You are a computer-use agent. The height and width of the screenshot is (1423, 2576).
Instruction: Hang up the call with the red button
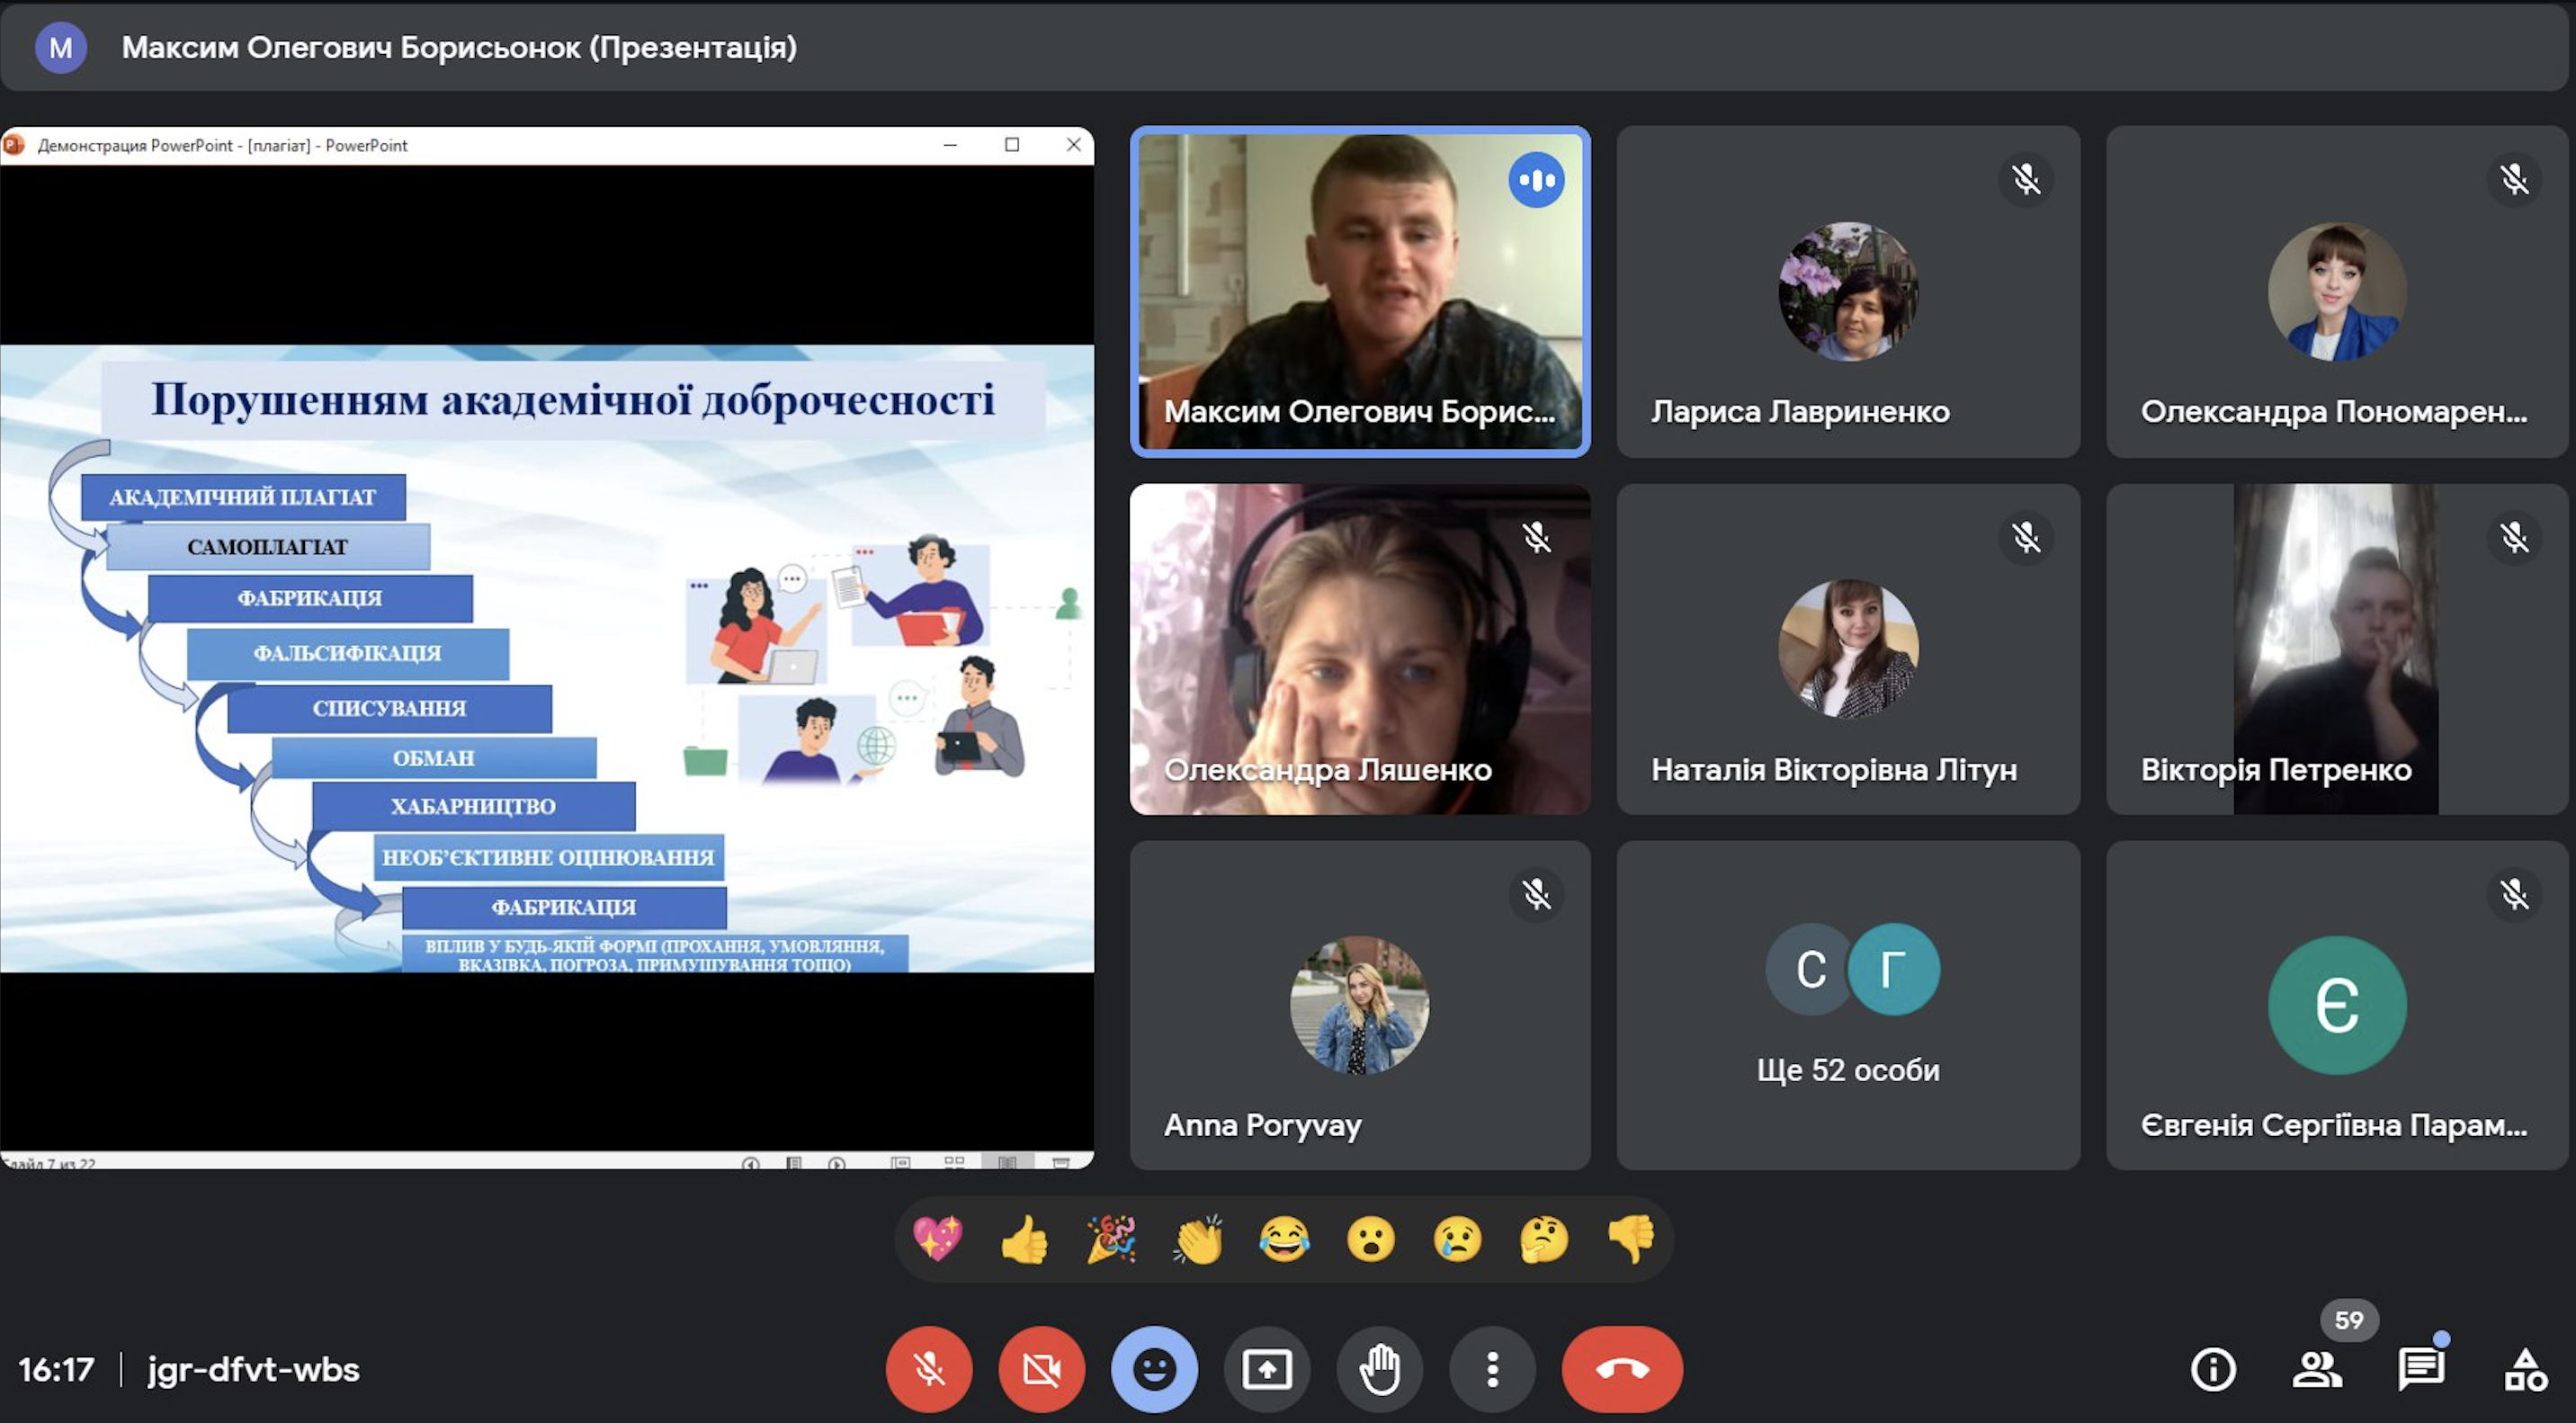1622,1369
